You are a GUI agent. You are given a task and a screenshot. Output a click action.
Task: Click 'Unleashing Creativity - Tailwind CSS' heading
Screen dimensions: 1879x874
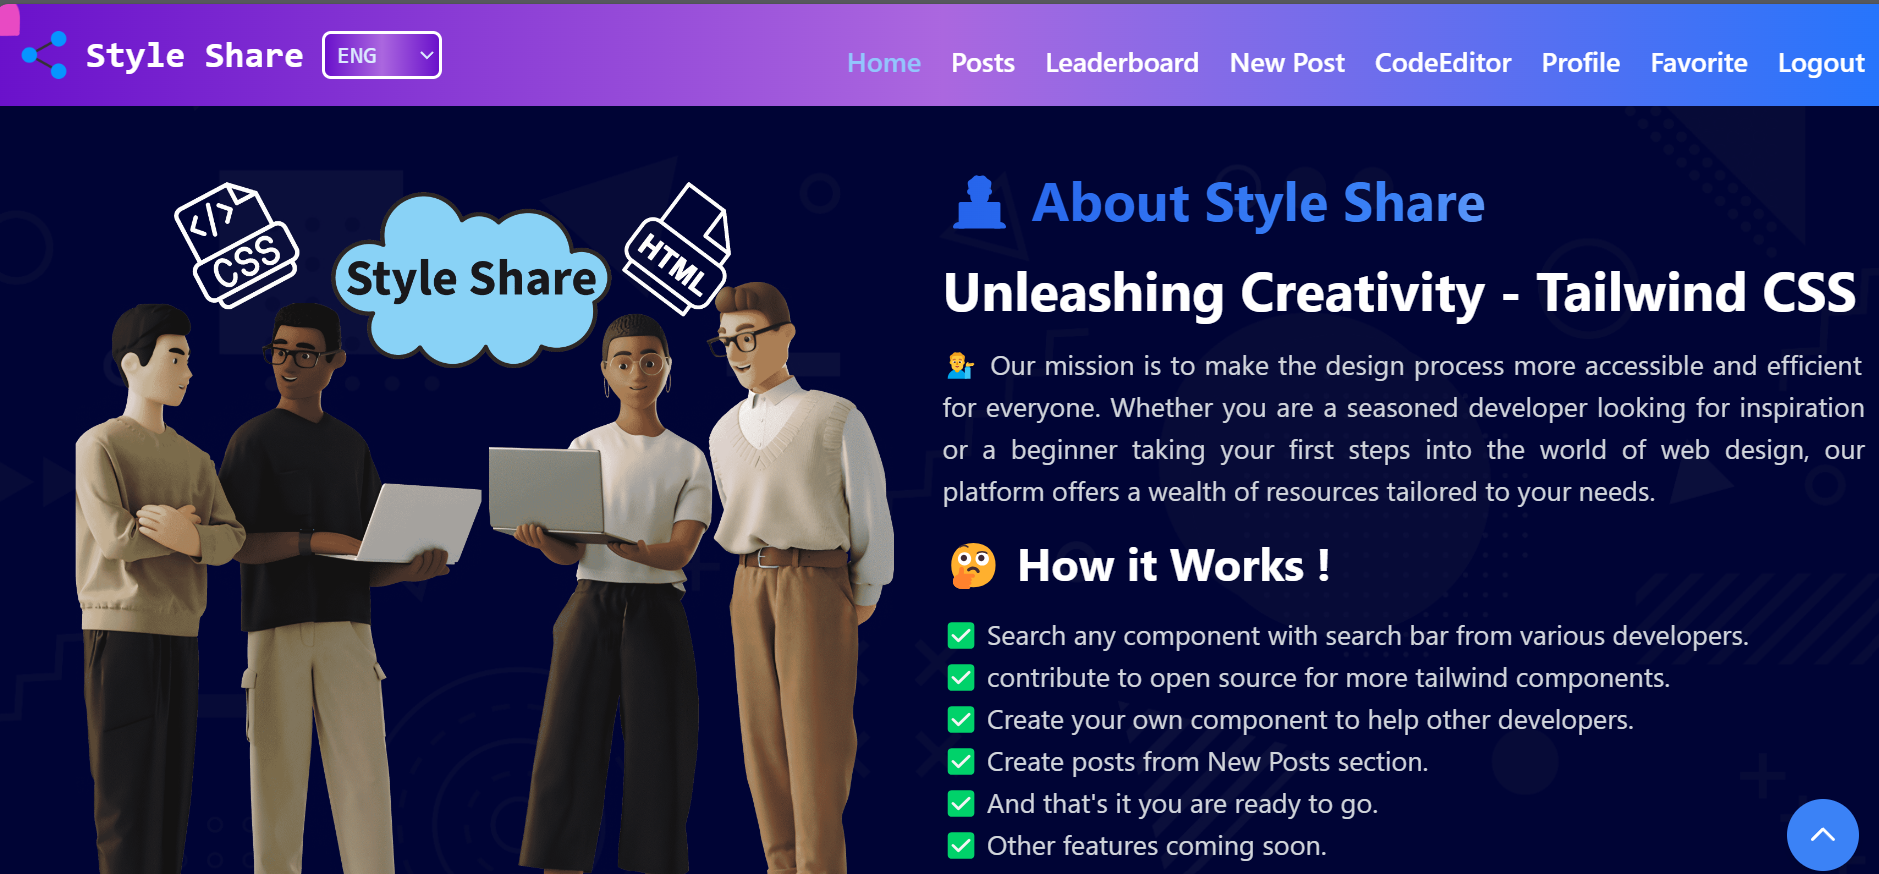[1399, 293]
